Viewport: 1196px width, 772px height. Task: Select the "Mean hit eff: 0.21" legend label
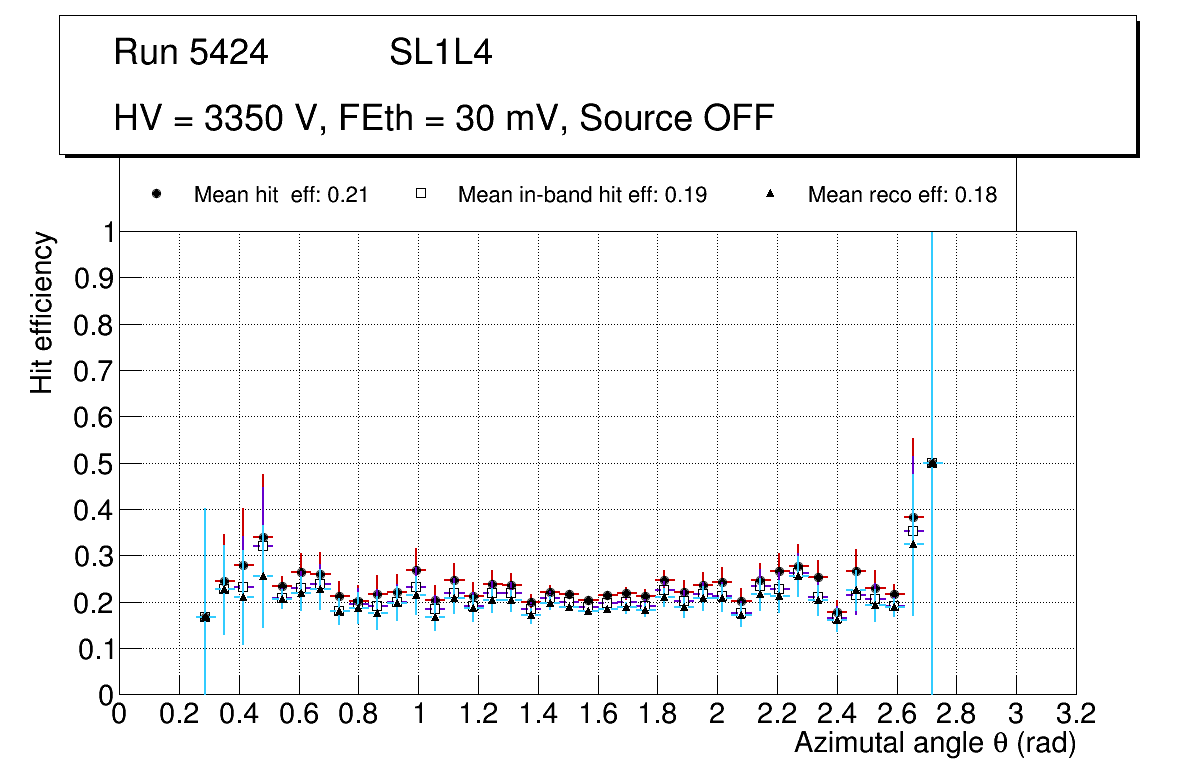click(281, 195)
